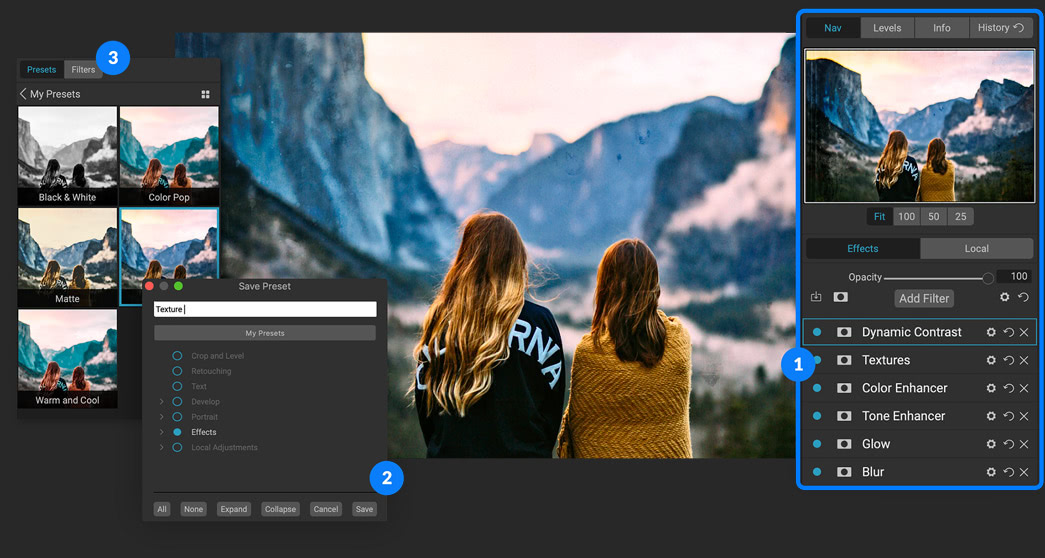The image size is (1045, 558).
Task: Reset the Dynamic Contrast filter
Action: pos(1008,332)
